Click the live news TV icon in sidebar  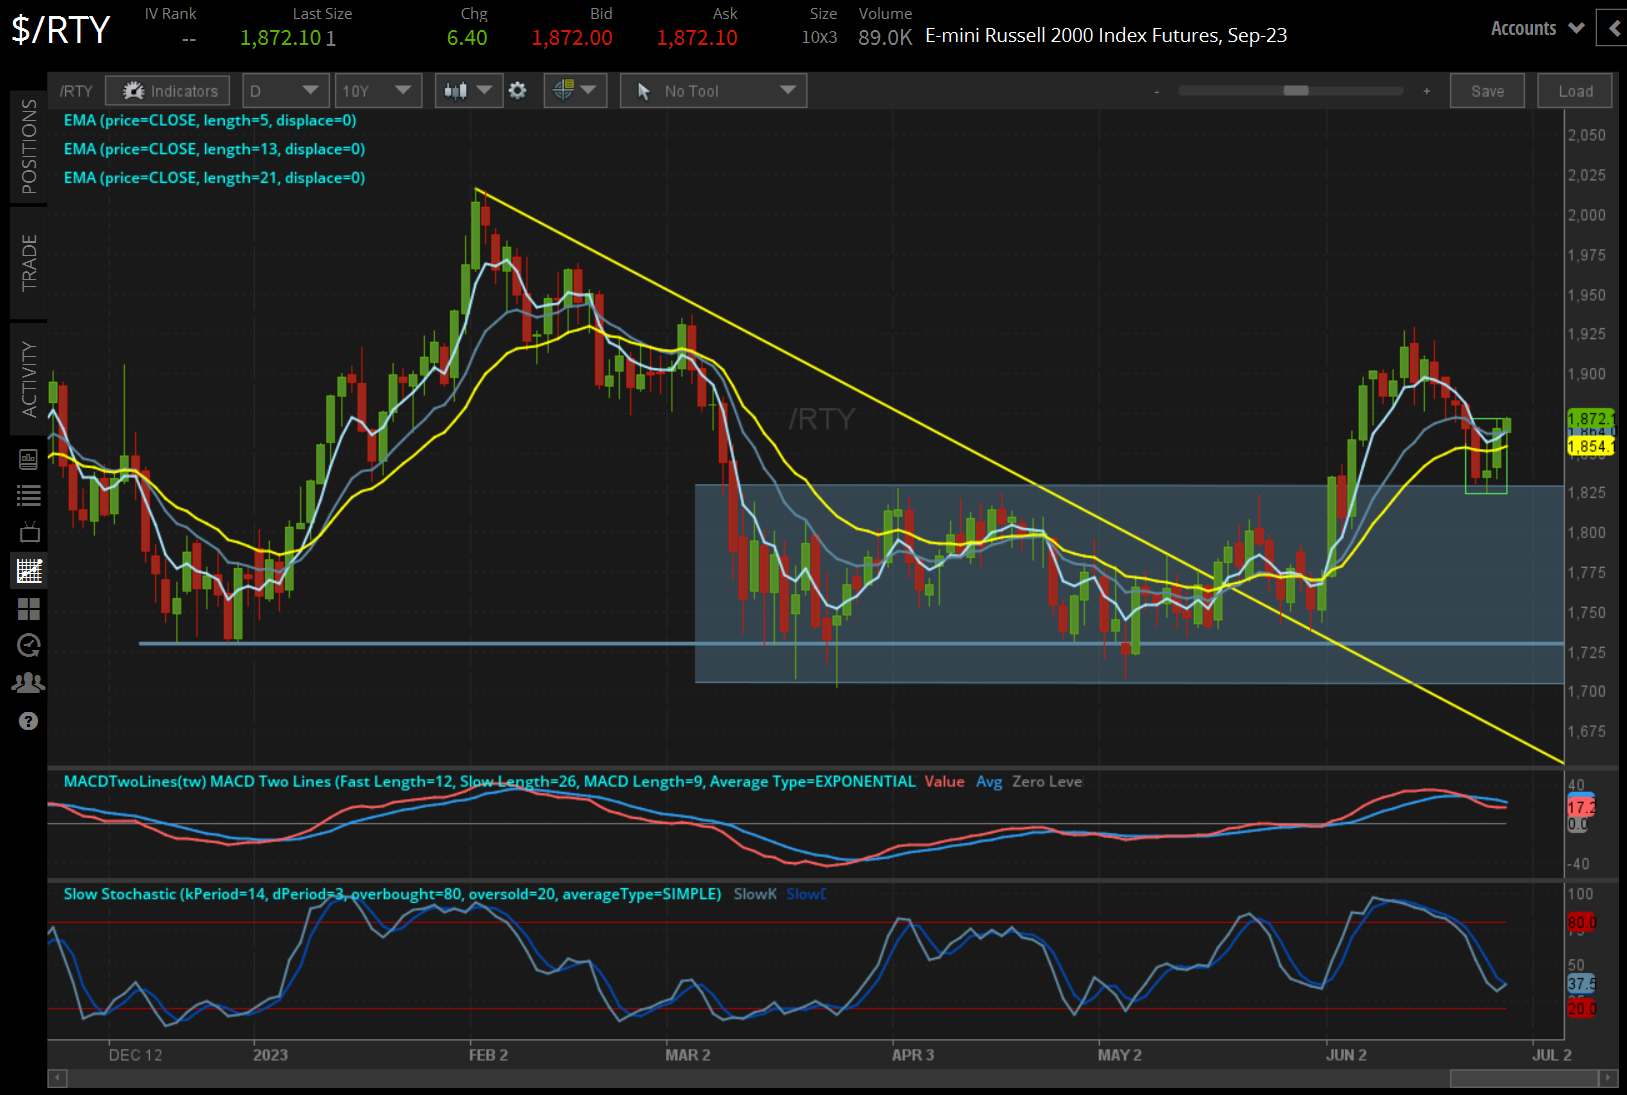(x=28, y=532)
